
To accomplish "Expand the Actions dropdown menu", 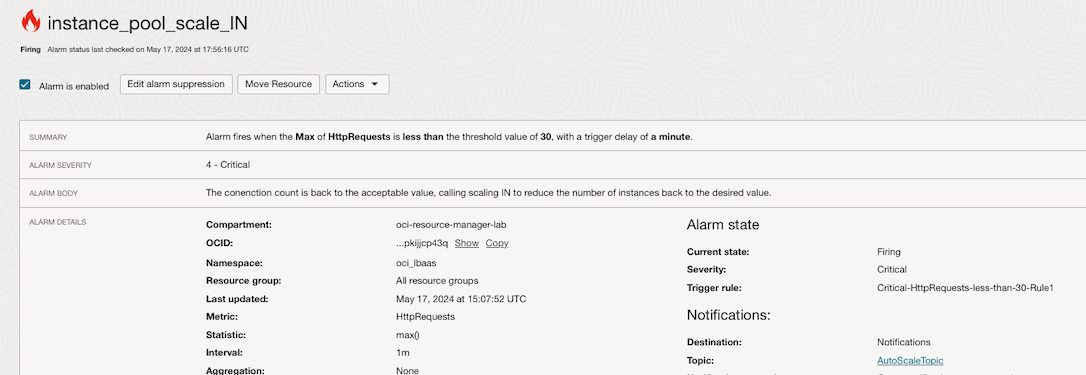I will [x=357, y=84].
